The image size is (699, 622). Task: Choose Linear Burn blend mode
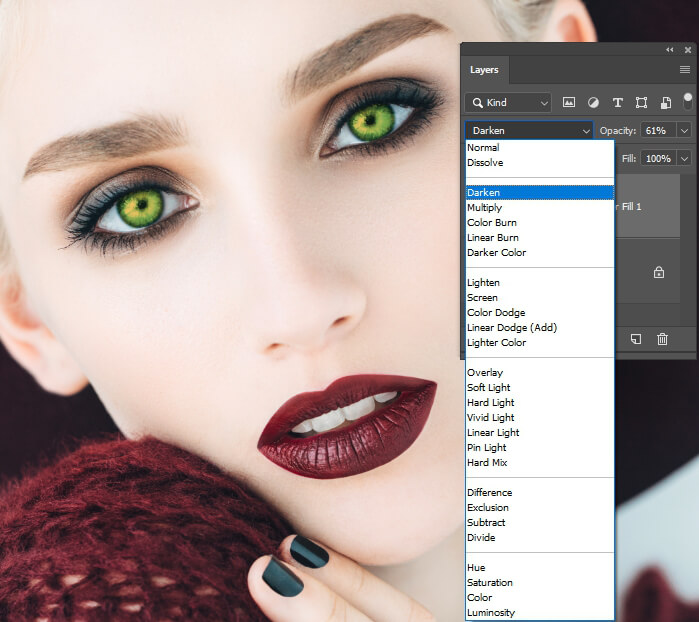(540, 238)
